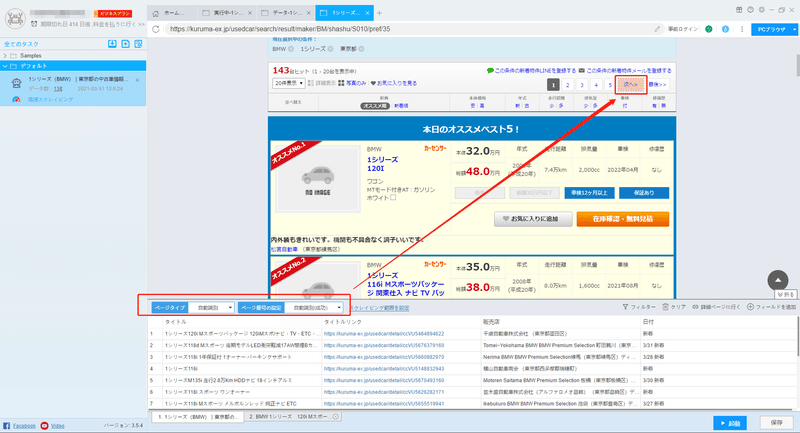Select bottom tab 1. 1シリーズ (BMW)
Viewport: 800px width, 433px height.
(x=198, y=417)
